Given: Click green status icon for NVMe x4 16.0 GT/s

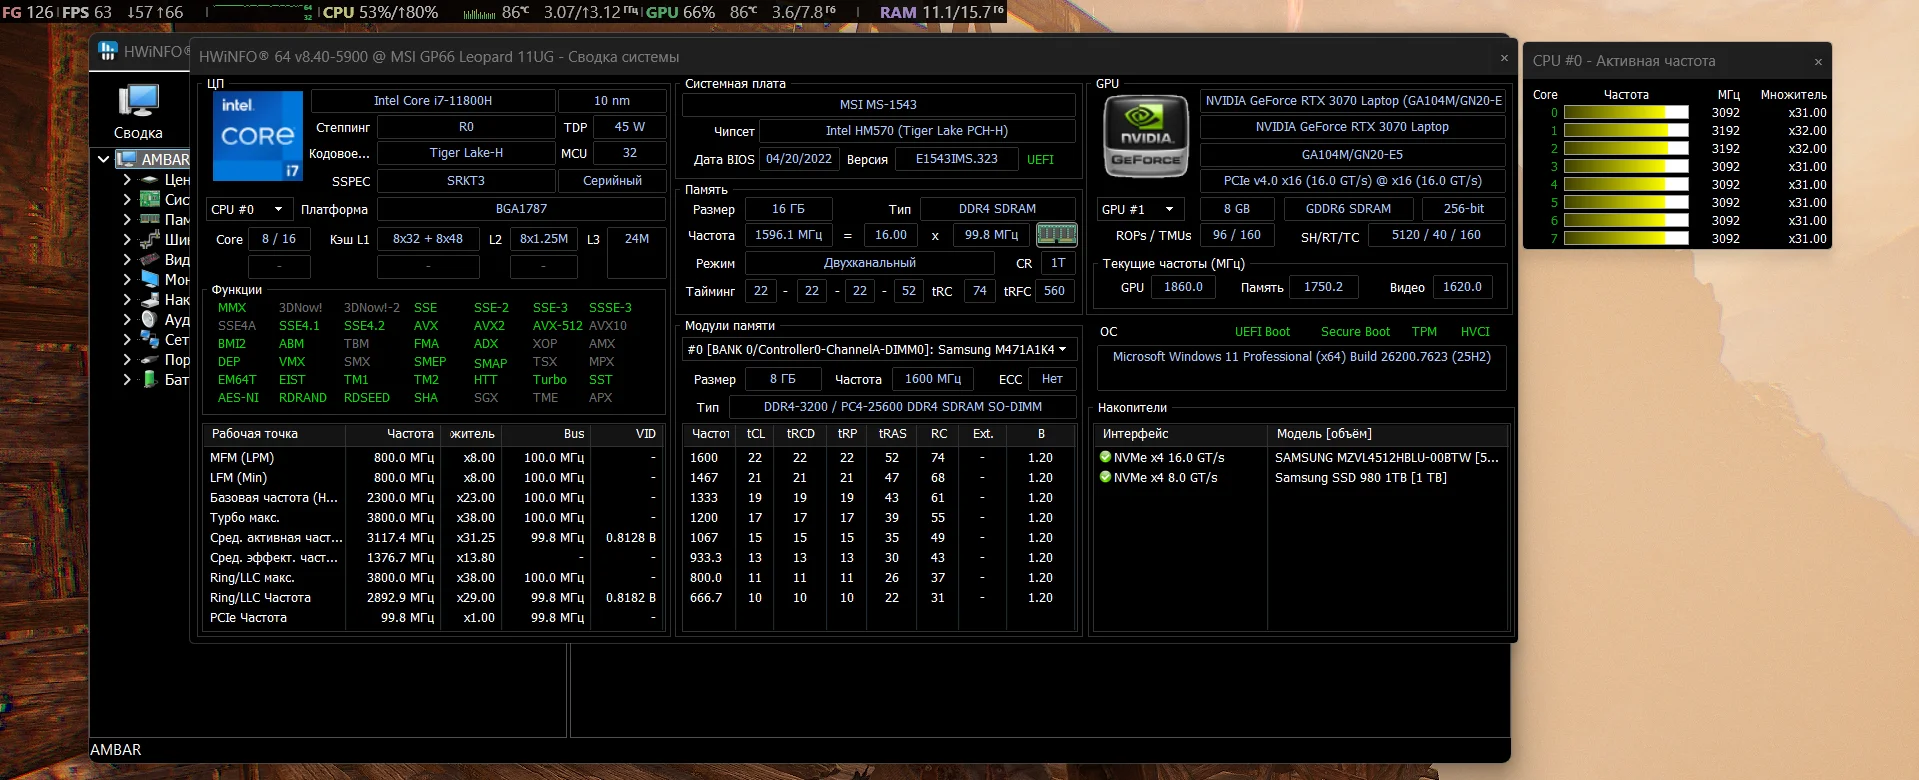Looking at the screenshot, I should [x=1105, y=457].
